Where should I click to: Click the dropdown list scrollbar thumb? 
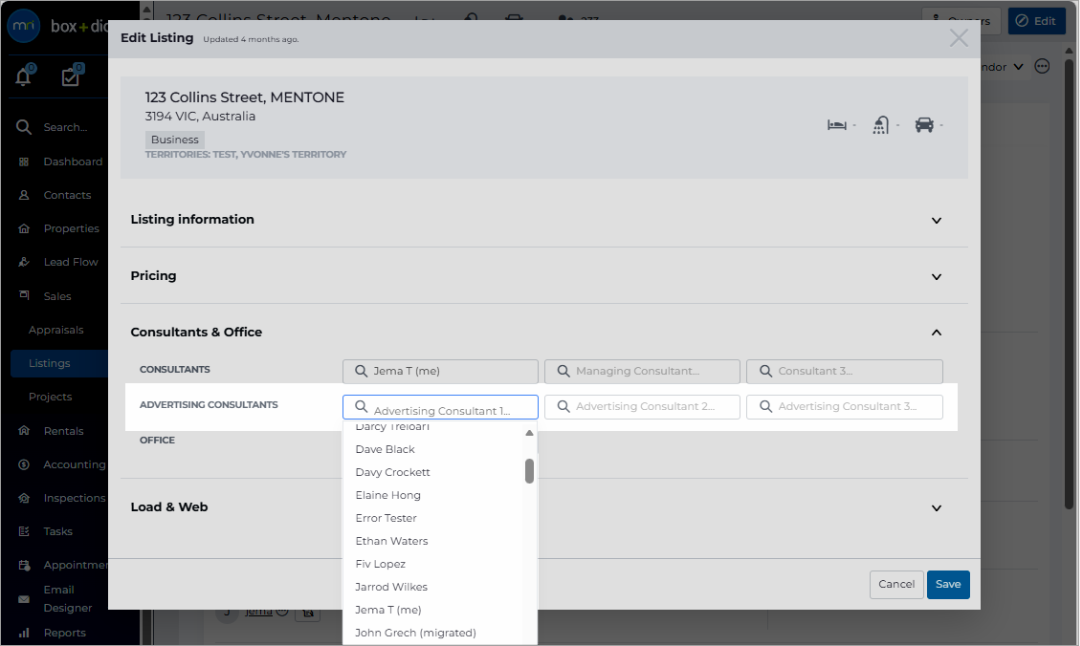coord(529,471)
